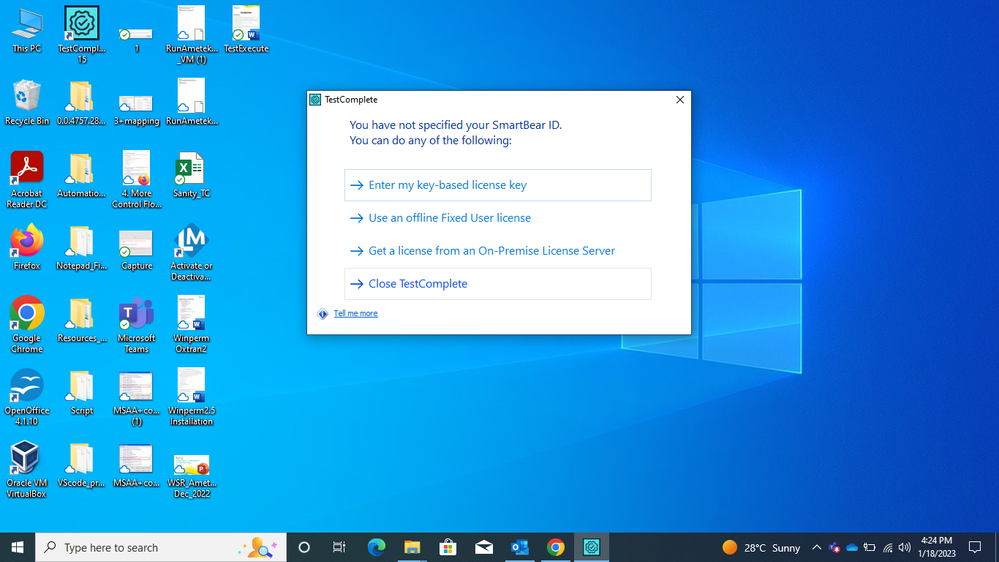The image size is (999, 562).
Task: Expand hidden system tray icons chevron
Action: pyautogui.click(x=816, y=547)
